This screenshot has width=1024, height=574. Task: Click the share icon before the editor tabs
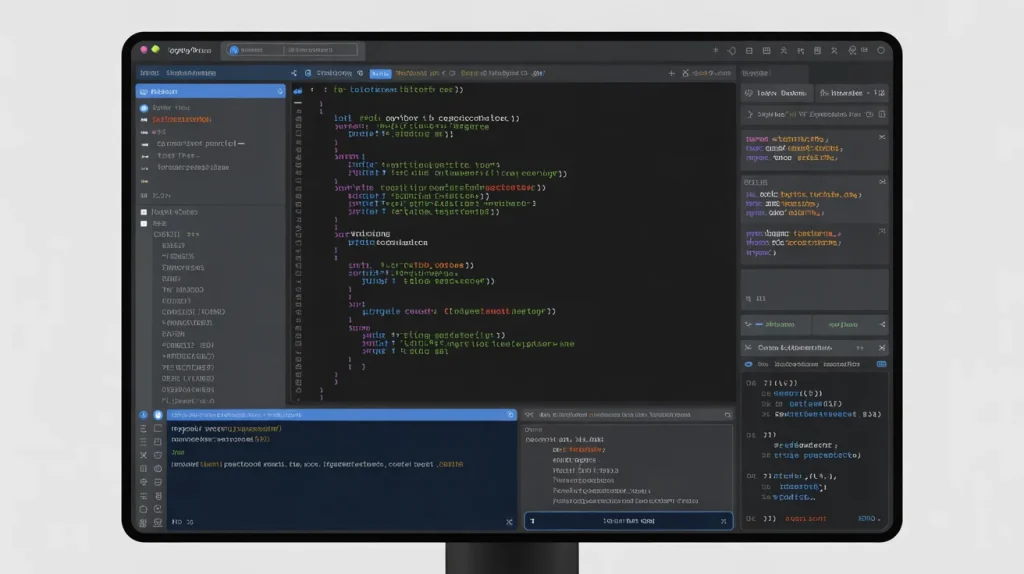click(294, 73)
